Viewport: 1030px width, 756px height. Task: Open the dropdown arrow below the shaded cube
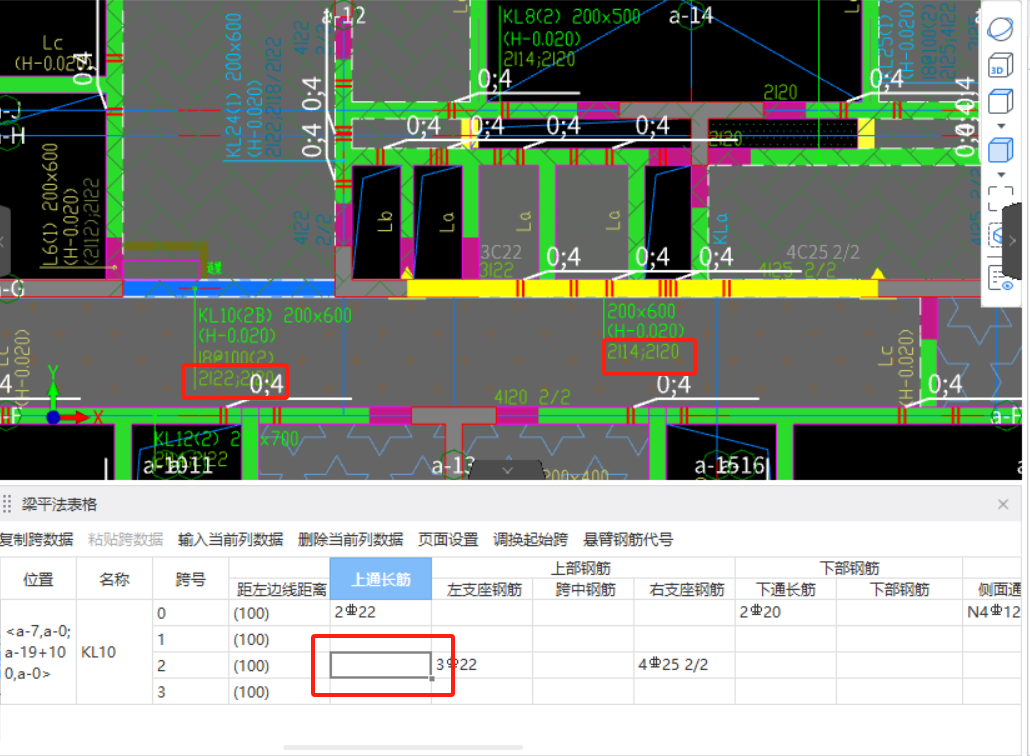[1001, 175]
